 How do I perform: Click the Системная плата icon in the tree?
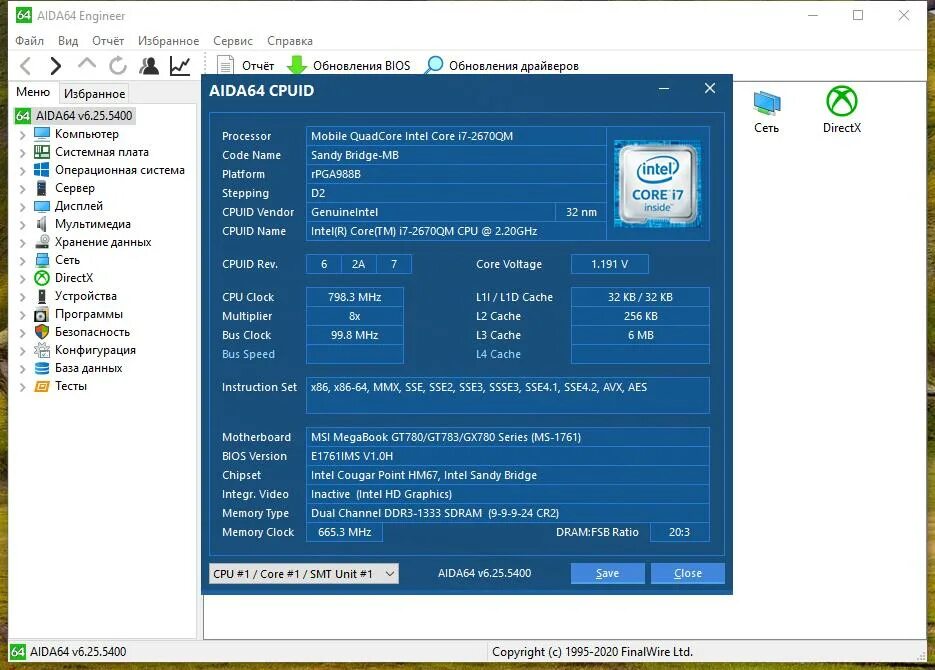(42, 151)
